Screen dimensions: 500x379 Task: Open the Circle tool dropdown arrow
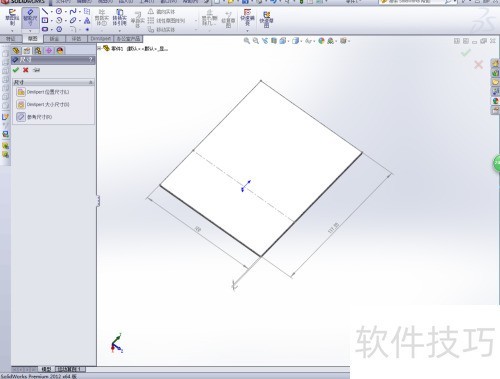[66, 12]
